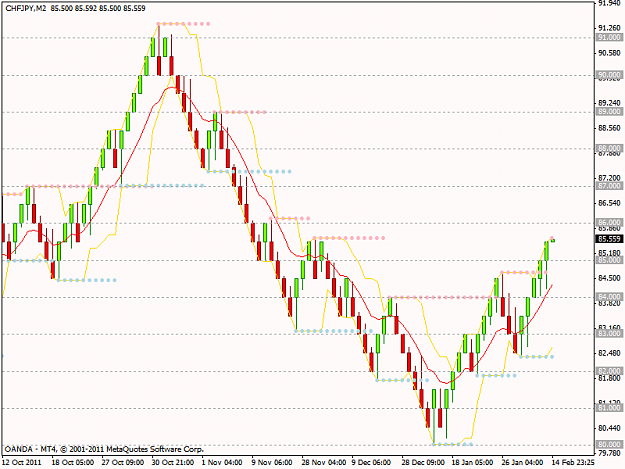The width and height of the screenshot is (625, 469).
Task: Click the 80.000 horizontal level label
Action: click(x=609, y=444)
